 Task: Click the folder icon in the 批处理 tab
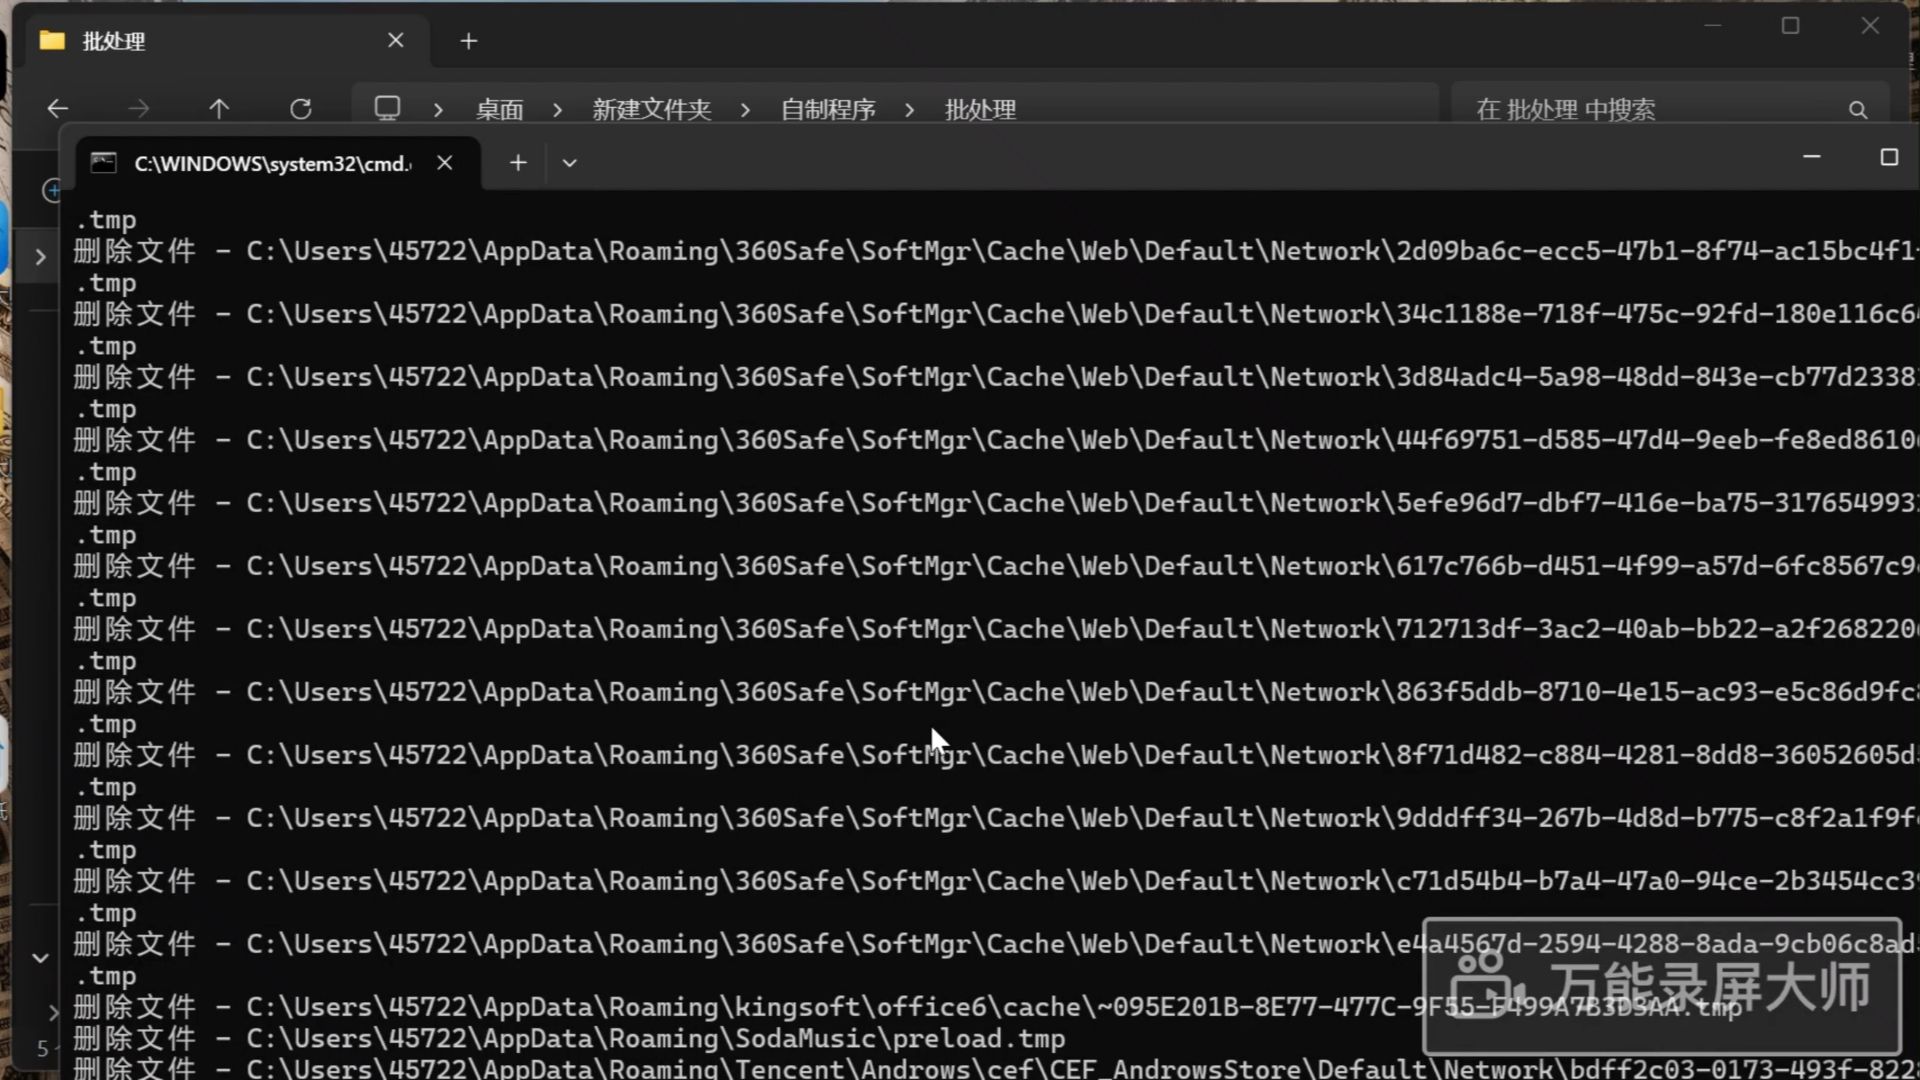pos(52,40)
